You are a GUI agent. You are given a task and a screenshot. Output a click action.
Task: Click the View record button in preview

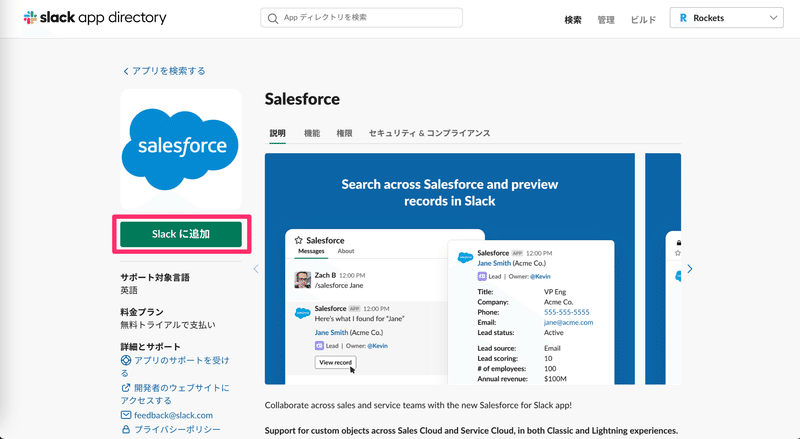tap(335, 362)
